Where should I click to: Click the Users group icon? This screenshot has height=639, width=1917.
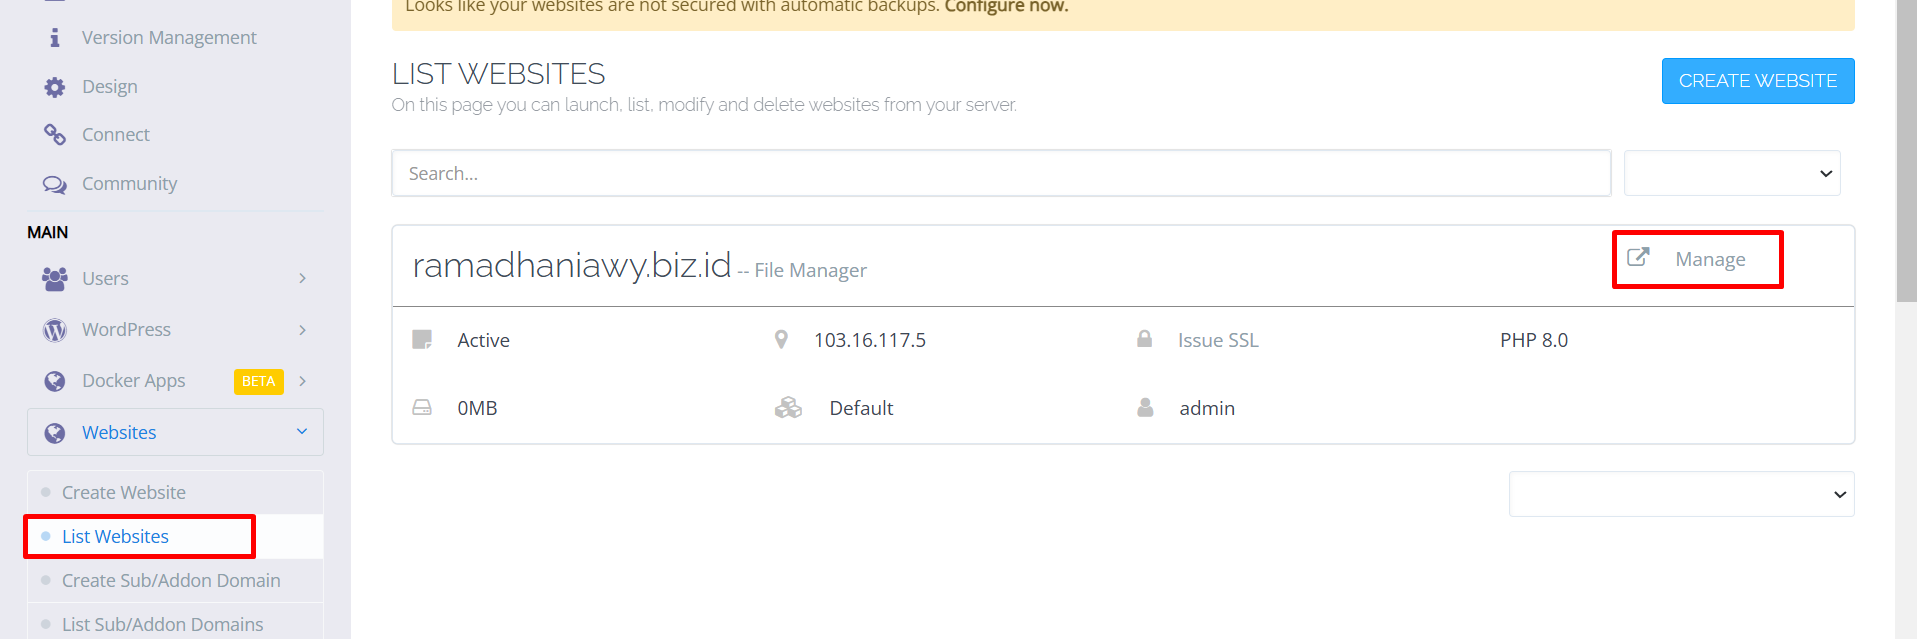point(55,279)
